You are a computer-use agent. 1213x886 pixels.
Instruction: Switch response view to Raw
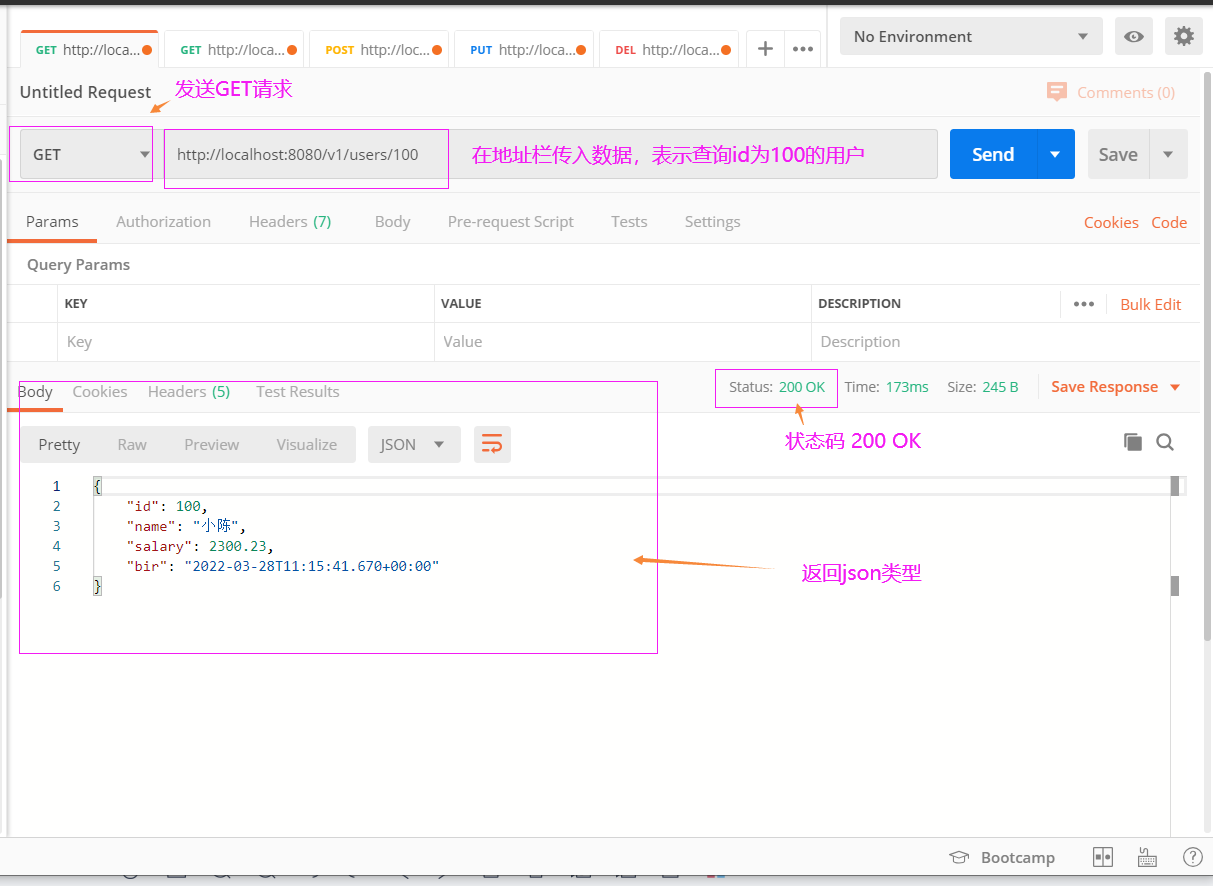[132, 445]
